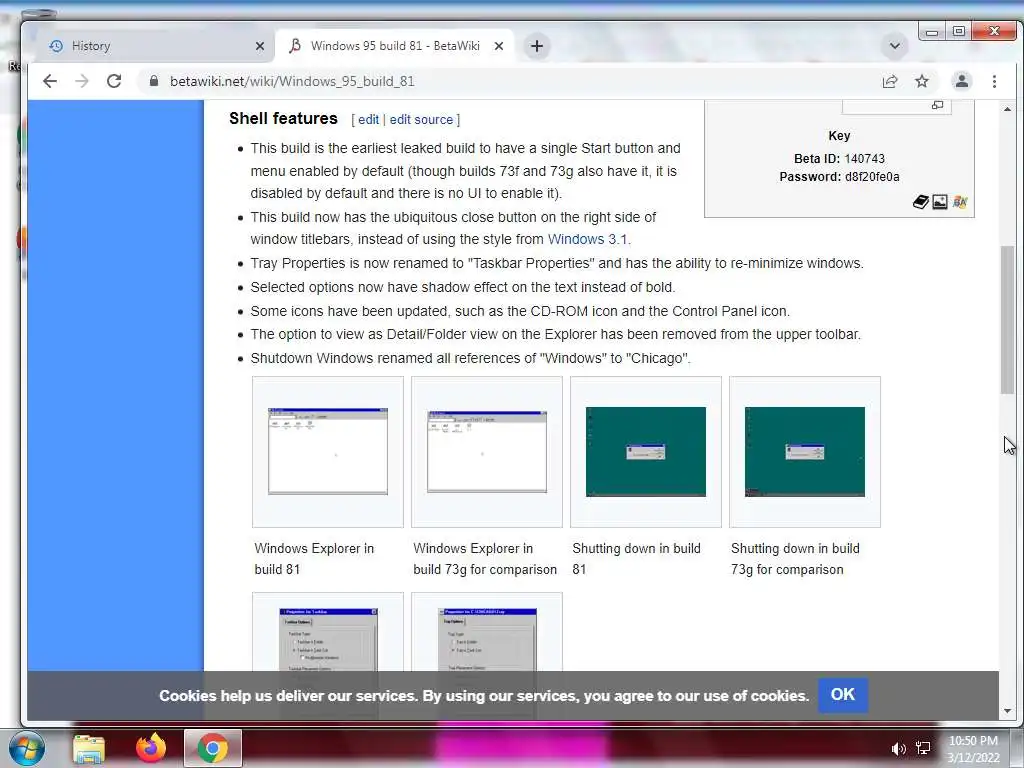
Task: Reload the BetaWiki page
Action: [114, 81]
